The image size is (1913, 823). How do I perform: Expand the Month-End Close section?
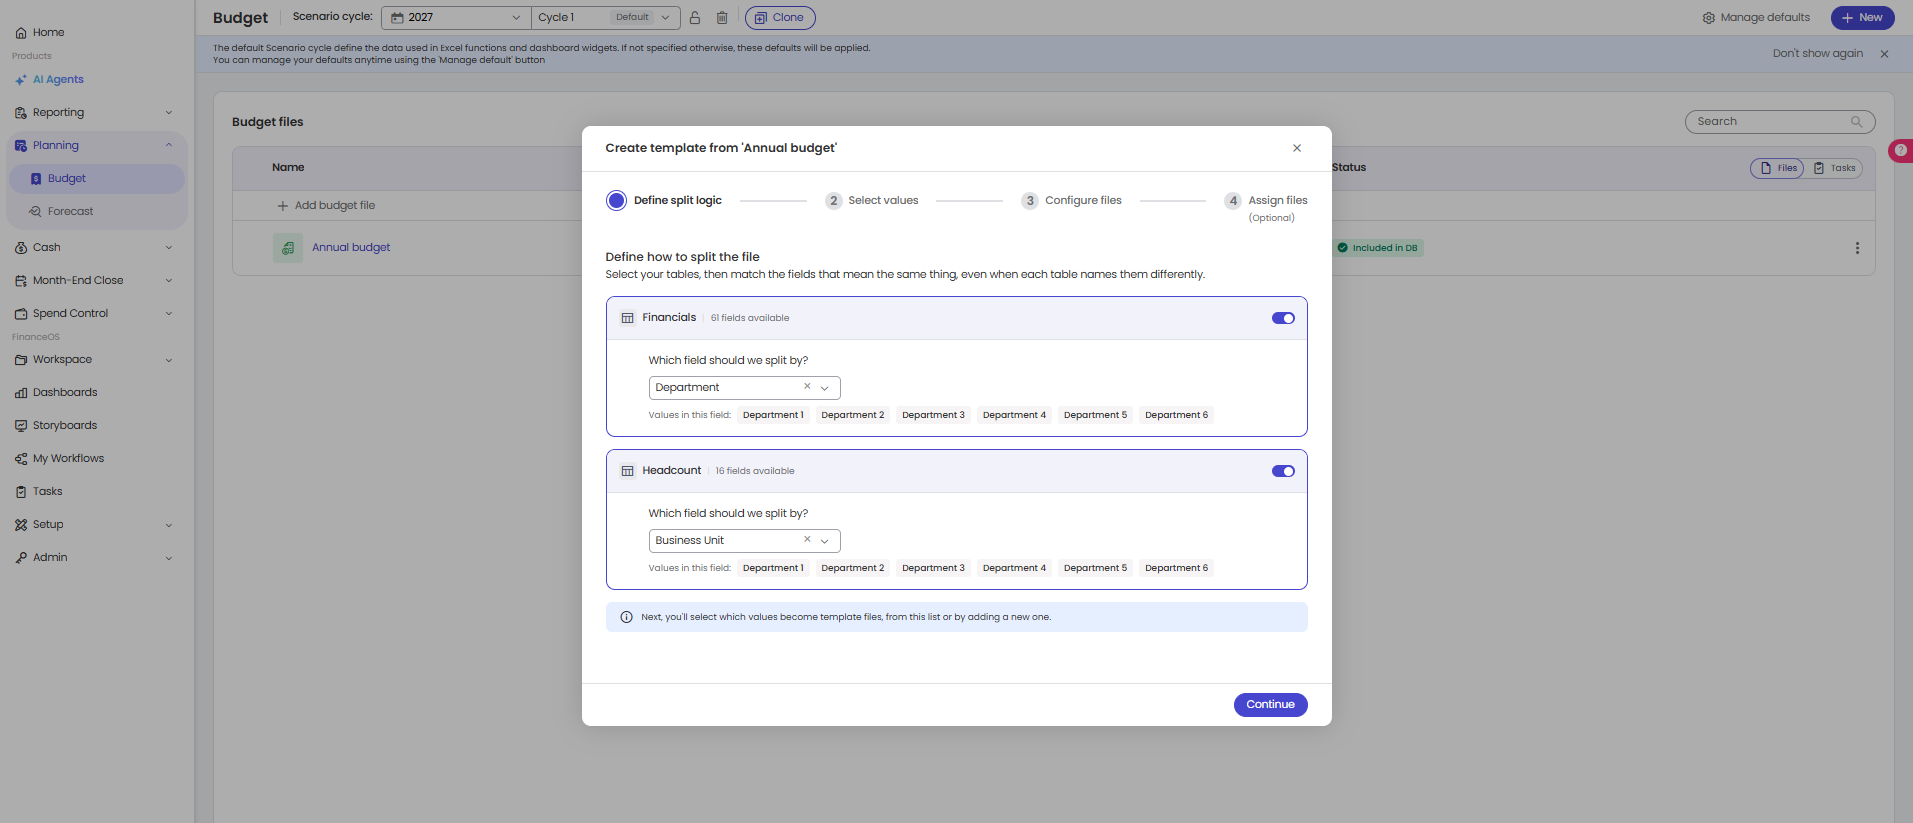(169, 281)
